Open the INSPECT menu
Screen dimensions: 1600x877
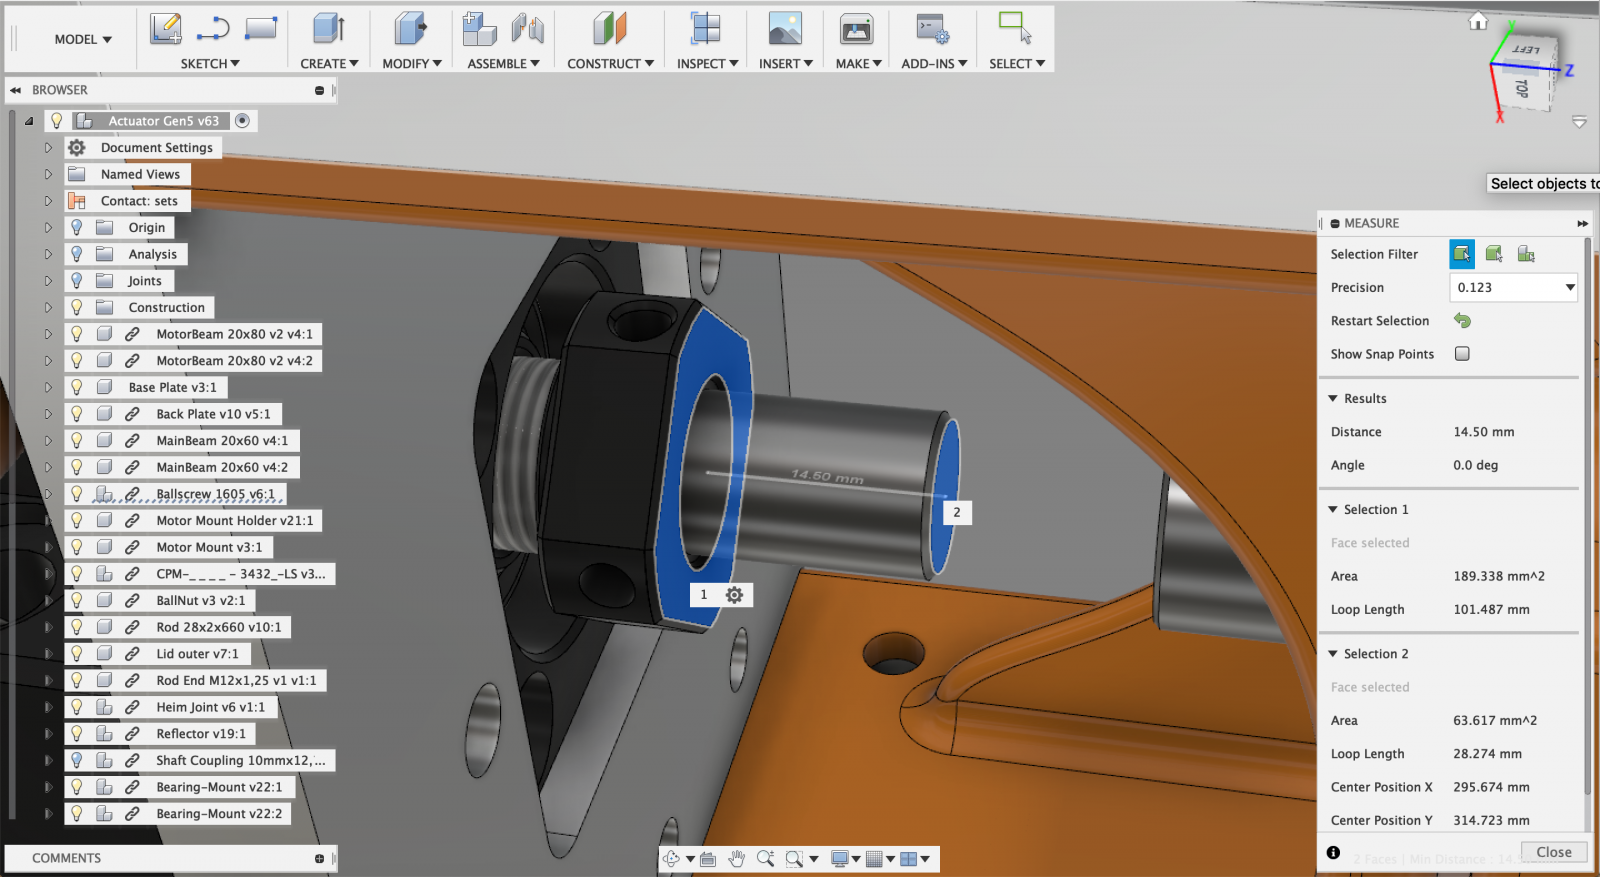[x=707, y=64]
